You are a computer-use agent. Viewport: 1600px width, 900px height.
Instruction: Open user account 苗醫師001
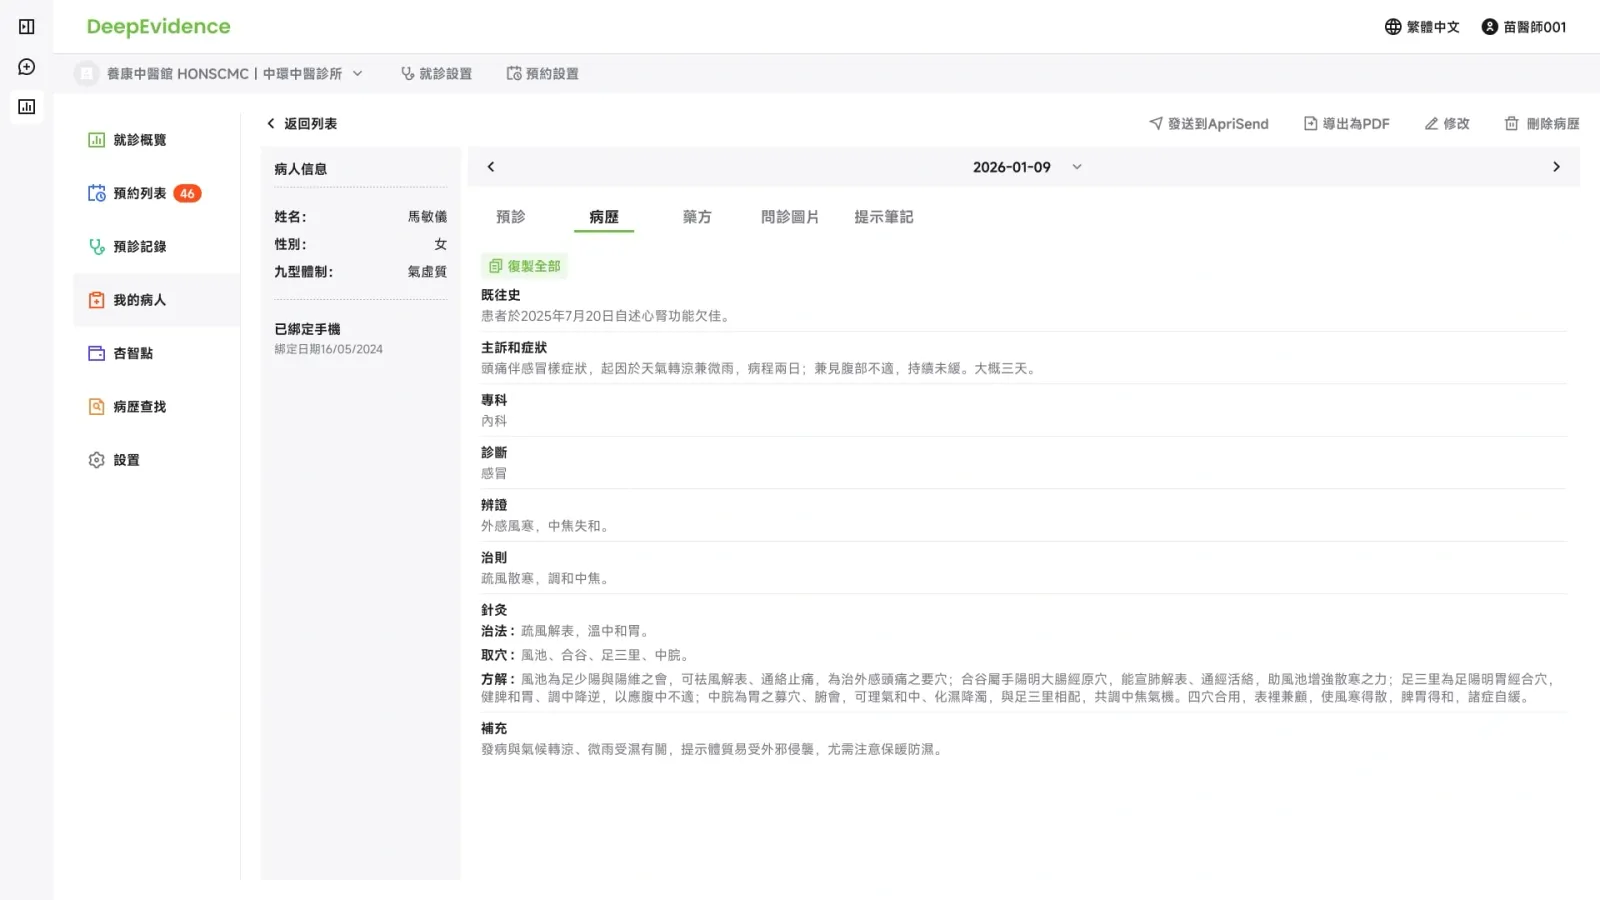tap(1524, 27)
